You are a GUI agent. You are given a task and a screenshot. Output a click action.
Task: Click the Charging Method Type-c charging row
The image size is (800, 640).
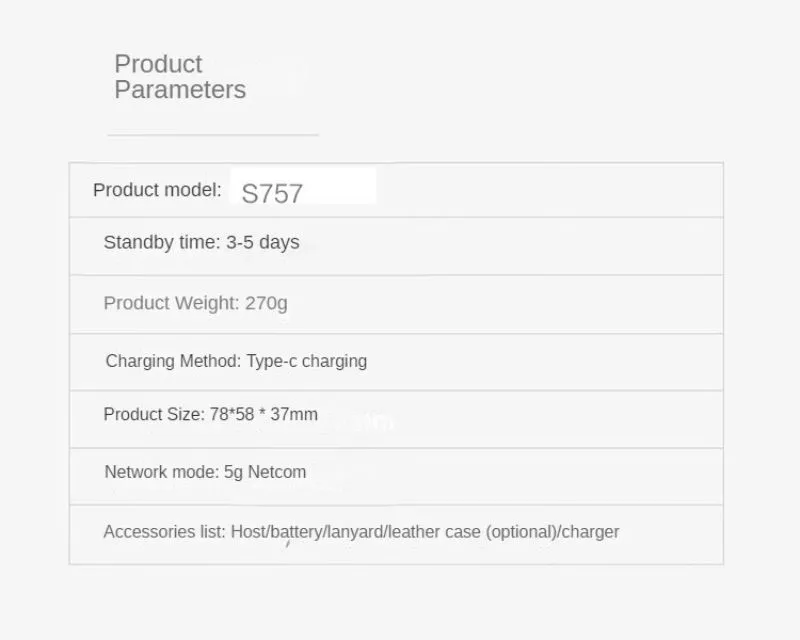point(396,362)
